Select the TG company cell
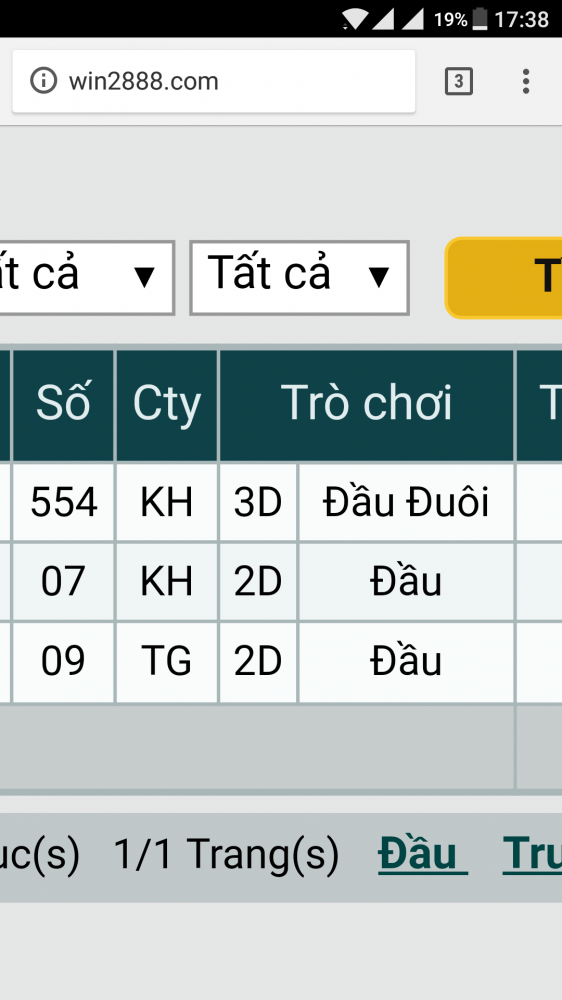This screenshot has height=1000, width=562. 166,661
